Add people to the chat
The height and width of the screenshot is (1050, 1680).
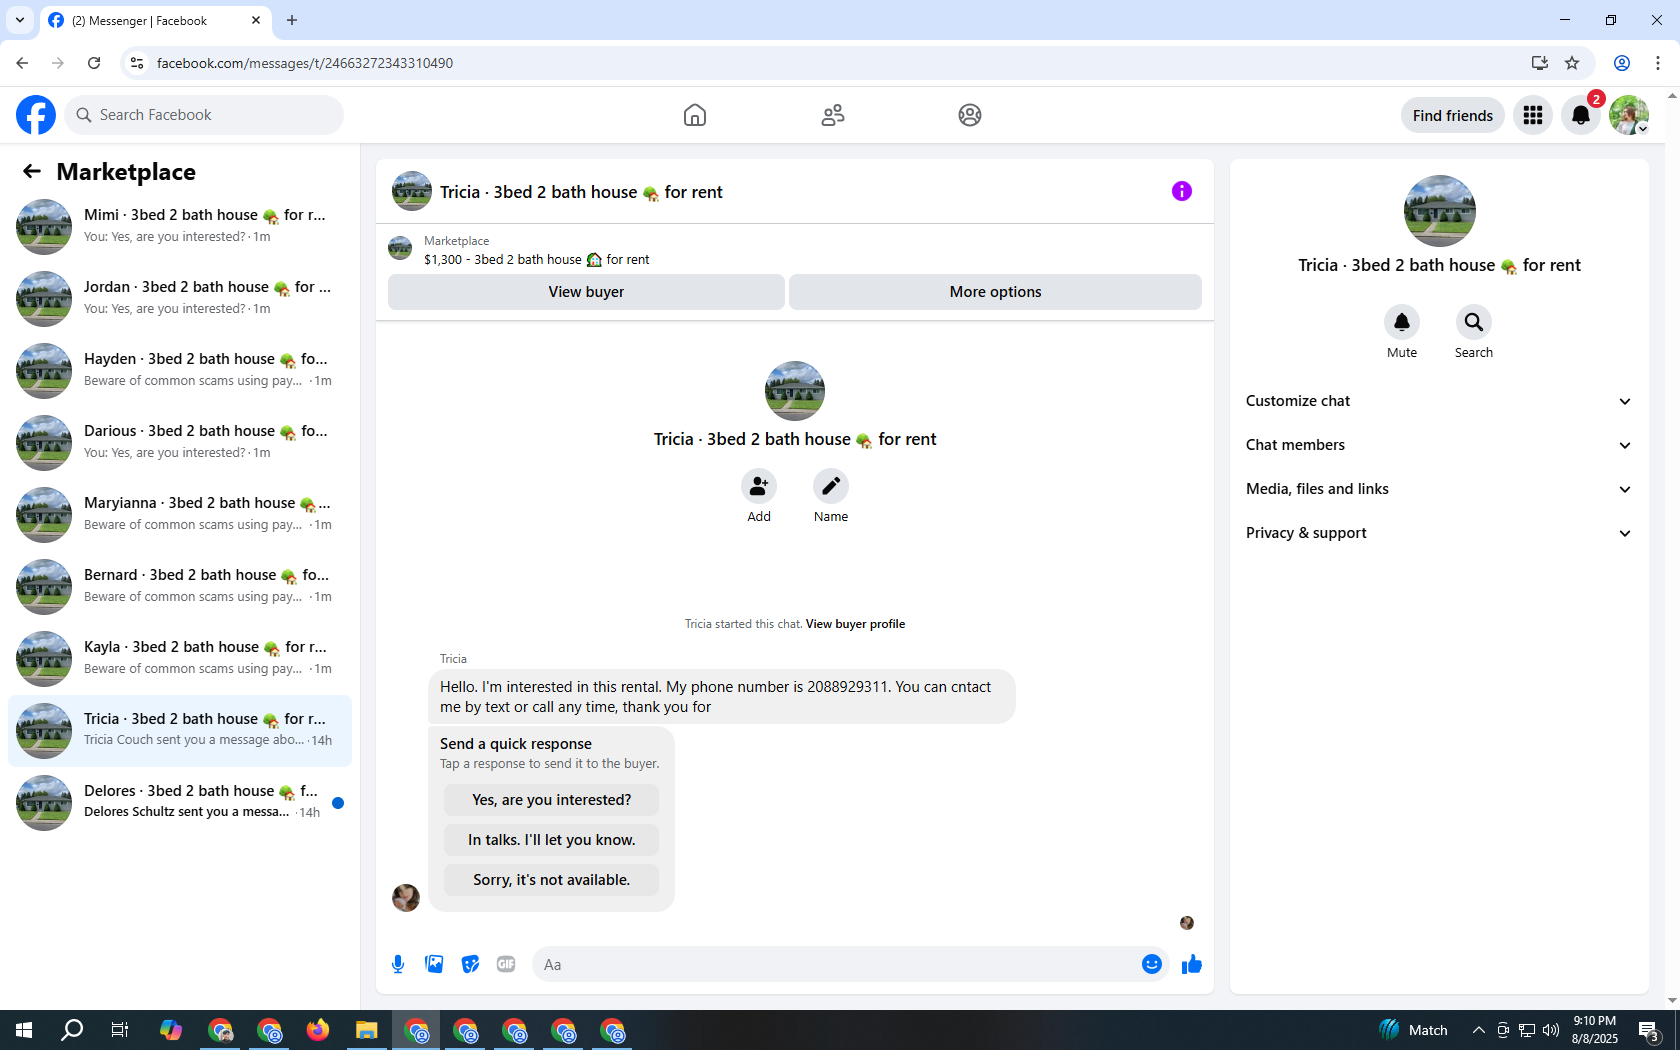pyautogui.click(x=759, y=486)
